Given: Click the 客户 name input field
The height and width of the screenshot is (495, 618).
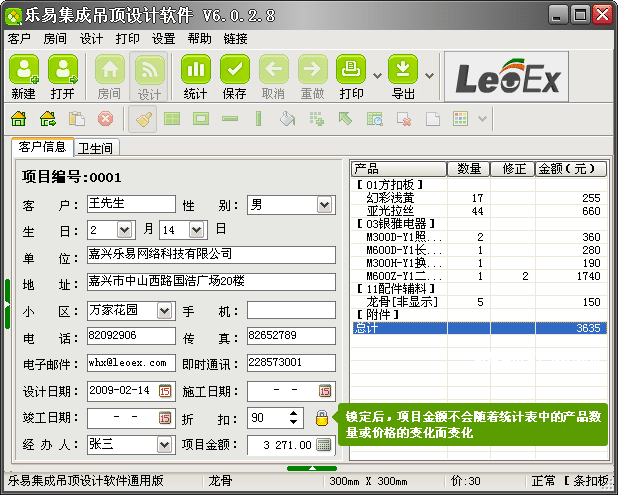Looking at the screenshot, I should 130,204.
